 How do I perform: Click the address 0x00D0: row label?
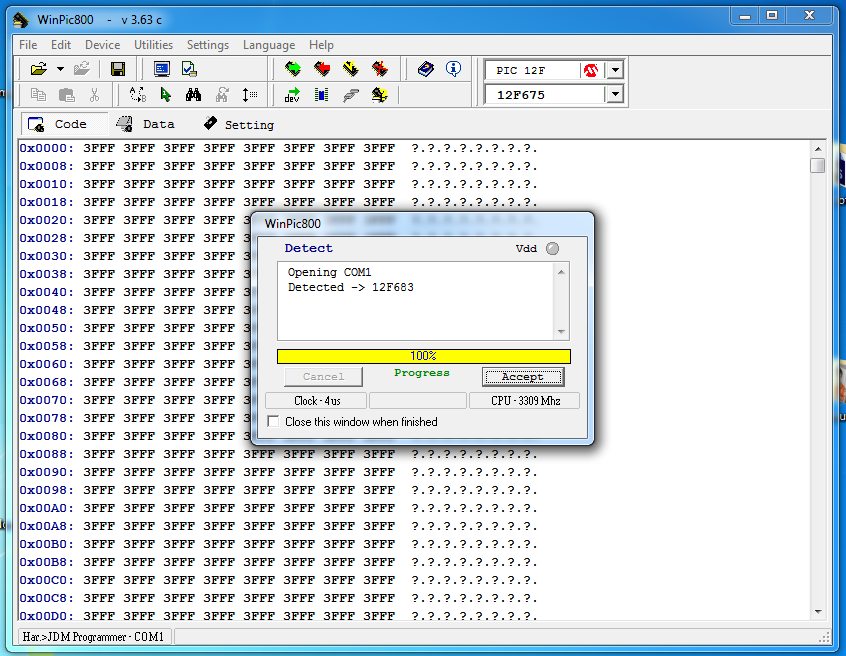point(46,616)
